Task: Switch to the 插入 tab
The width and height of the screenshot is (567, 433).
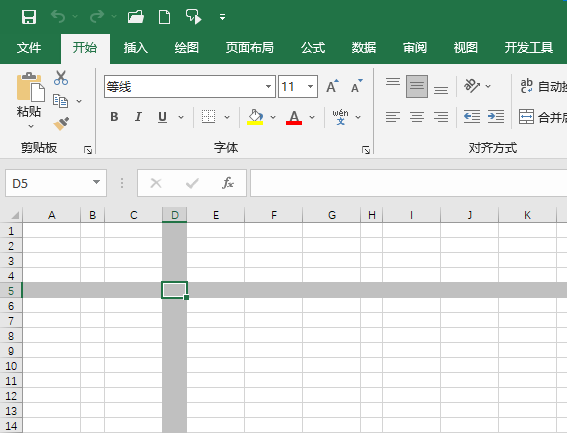Action: pyautogui.click(x=136, y=48)
